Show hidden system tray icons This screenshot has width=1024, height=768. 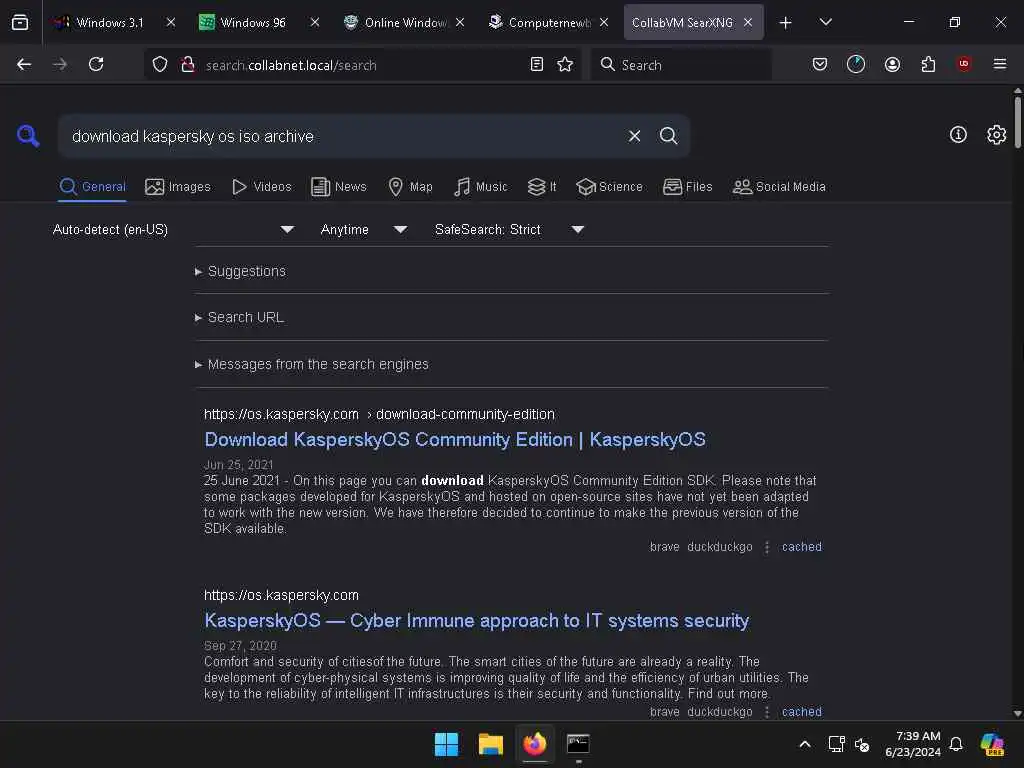click(x=805, y=744)
